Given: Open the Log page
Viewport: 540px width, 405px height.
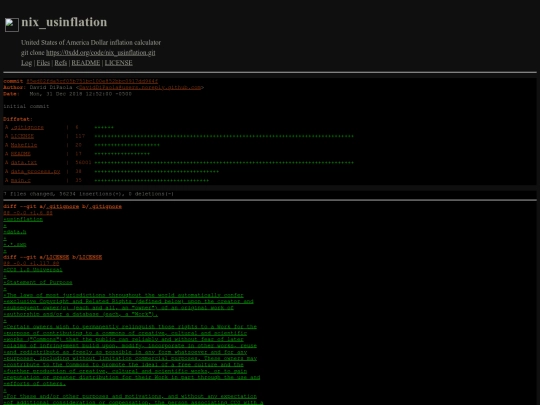Looking at the screenshot, I should 27,63.
